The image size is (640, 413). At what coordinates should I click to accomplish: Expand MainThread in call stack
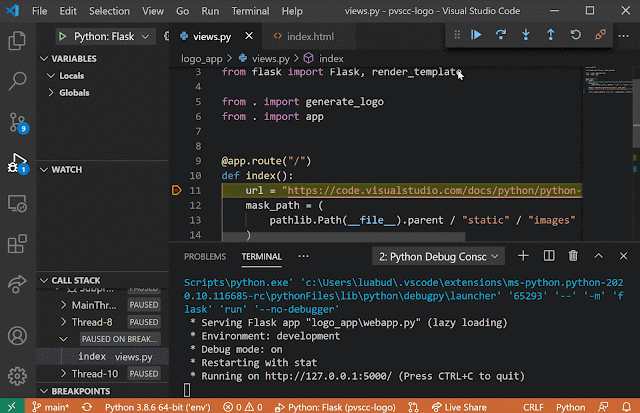[63, 305]
